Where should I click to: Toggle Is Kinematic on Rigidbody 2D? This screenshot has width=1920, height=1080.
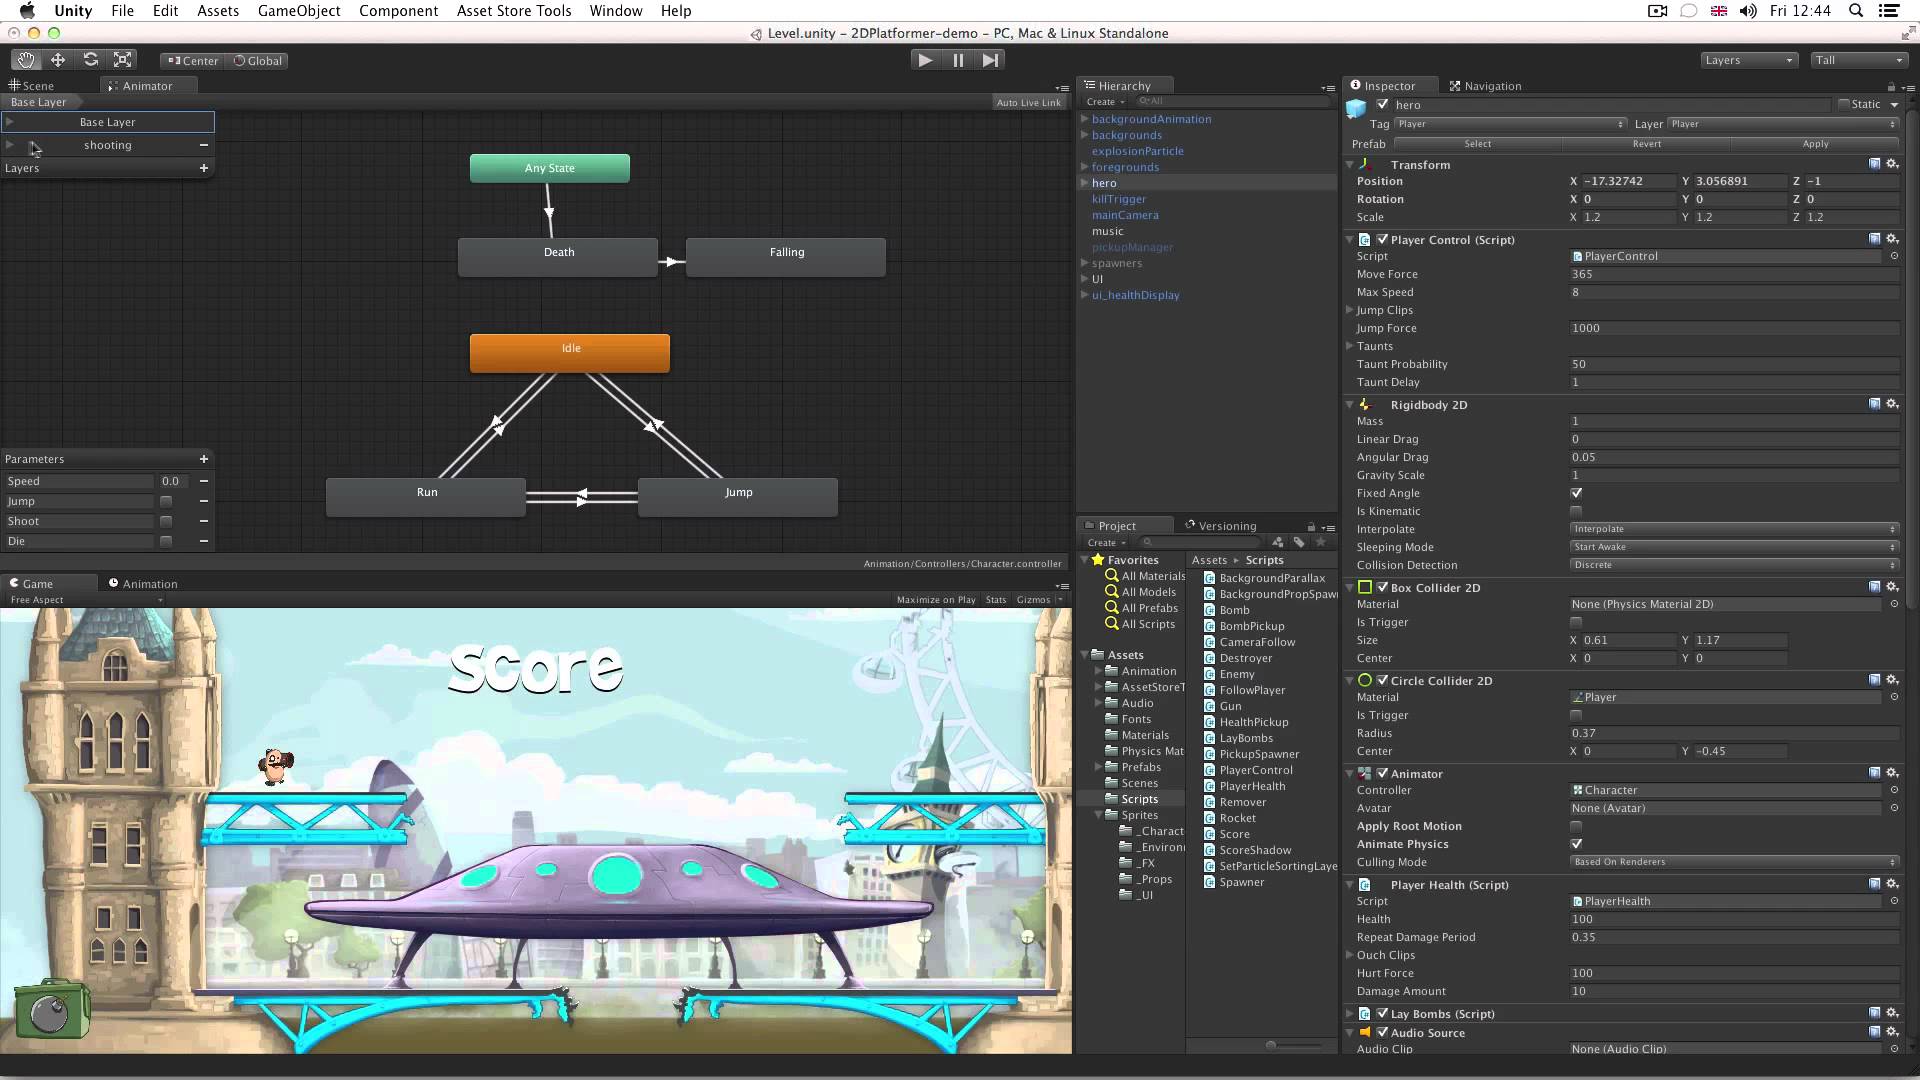point(1576,510)
